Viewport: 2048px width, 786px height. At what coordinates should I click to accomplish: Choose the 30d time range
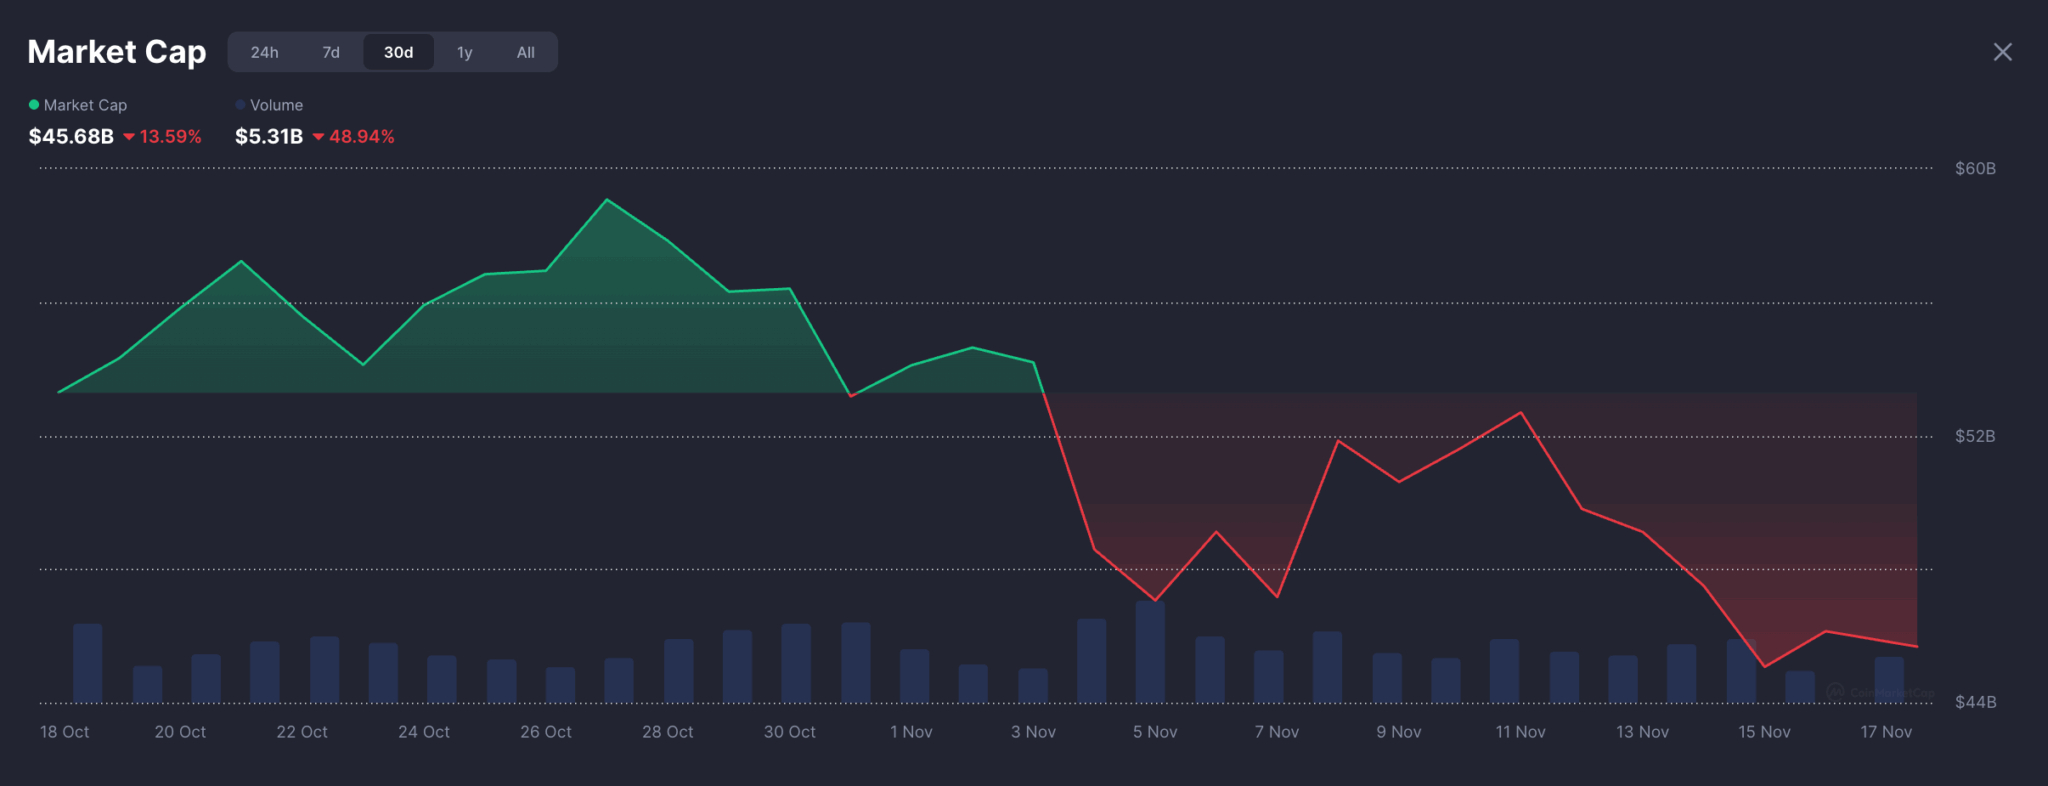398,52
